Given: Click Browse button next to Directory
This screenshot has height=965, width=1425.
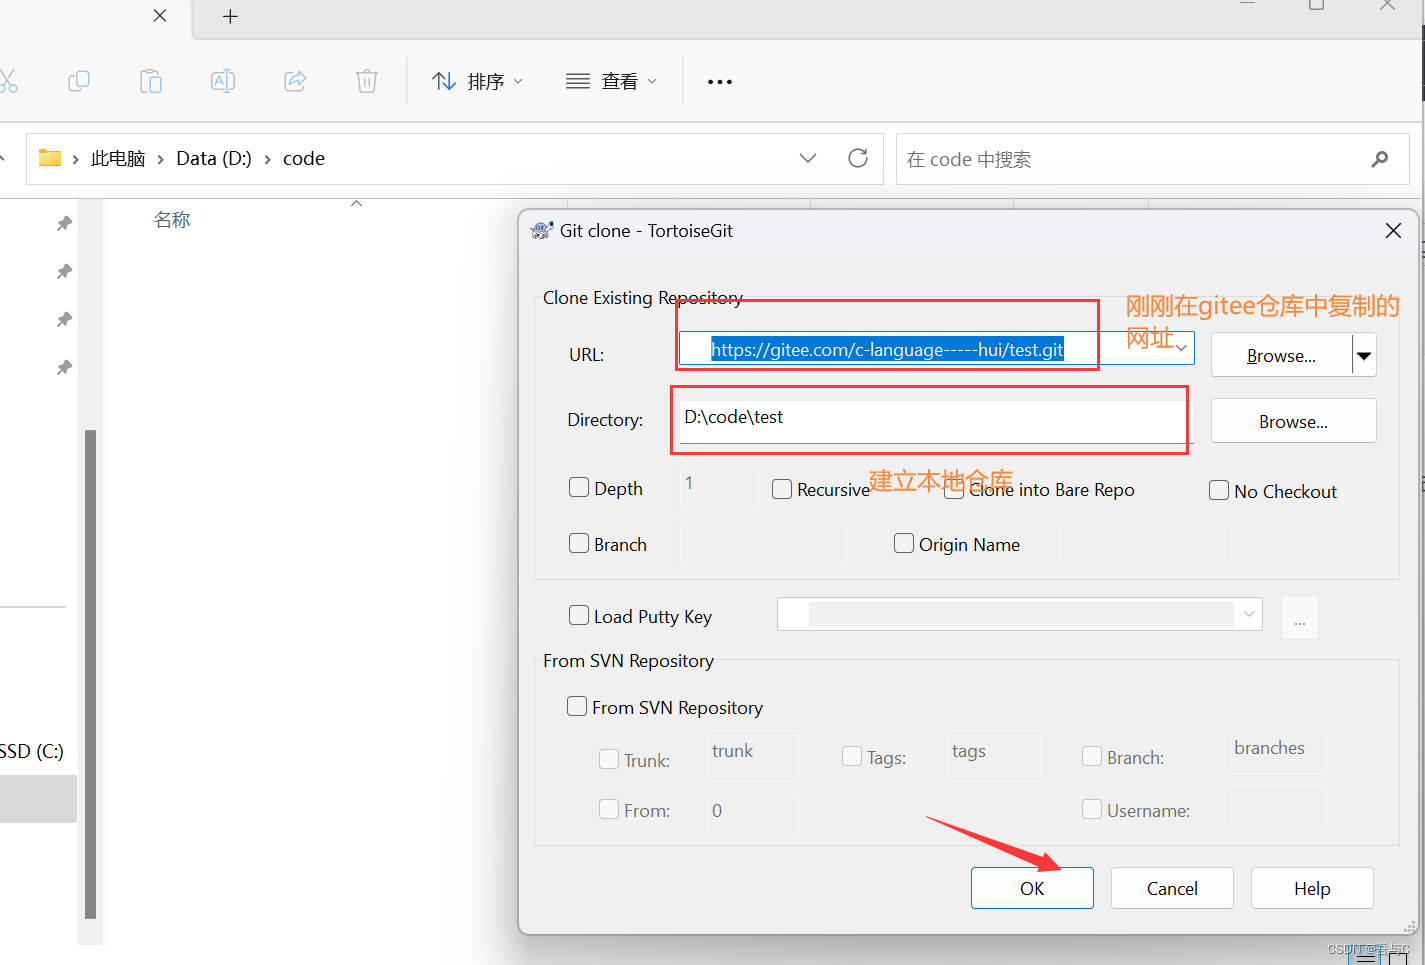Looking at the screenshot, I should [1293, 421].
